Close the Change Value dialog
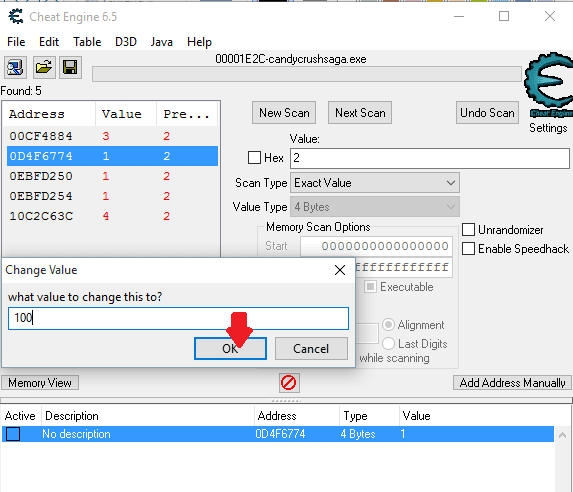The width and height of the screenshot is (573, 492). [340, 270]
